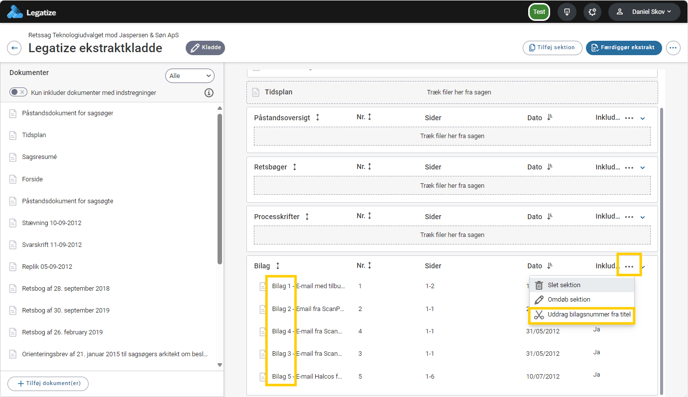Screen dimensions: 688x397
Task: Click the info icon in Dokumenter panel
Action: click(x=209, y=93)
